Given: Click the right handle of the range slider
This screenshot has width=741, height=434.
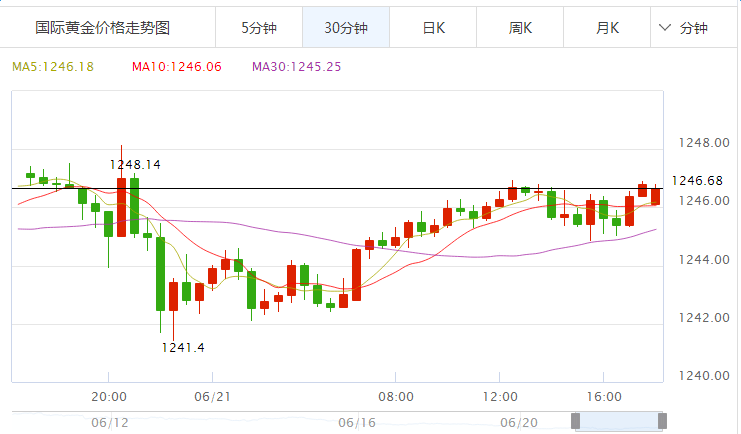Looking at the screenshot, I should coord(661,422).
